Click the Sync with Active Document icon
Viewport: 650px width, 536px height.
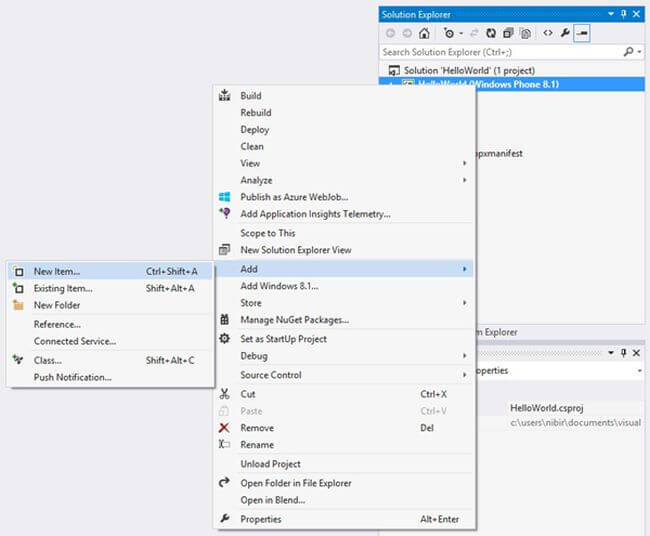coord(474,33)
